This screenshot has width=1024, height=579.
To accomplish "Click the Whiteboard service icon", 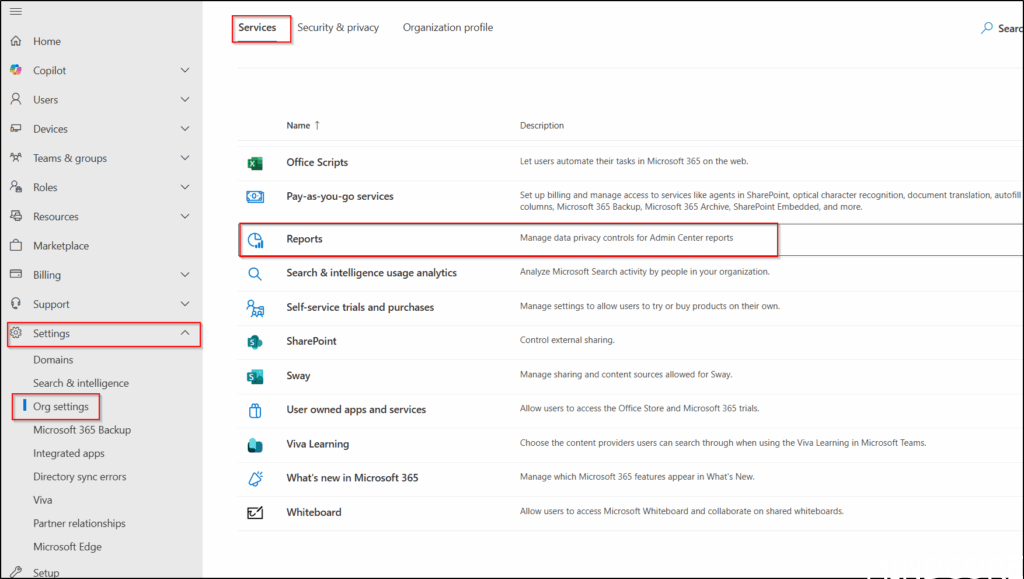I will (255, 512).
